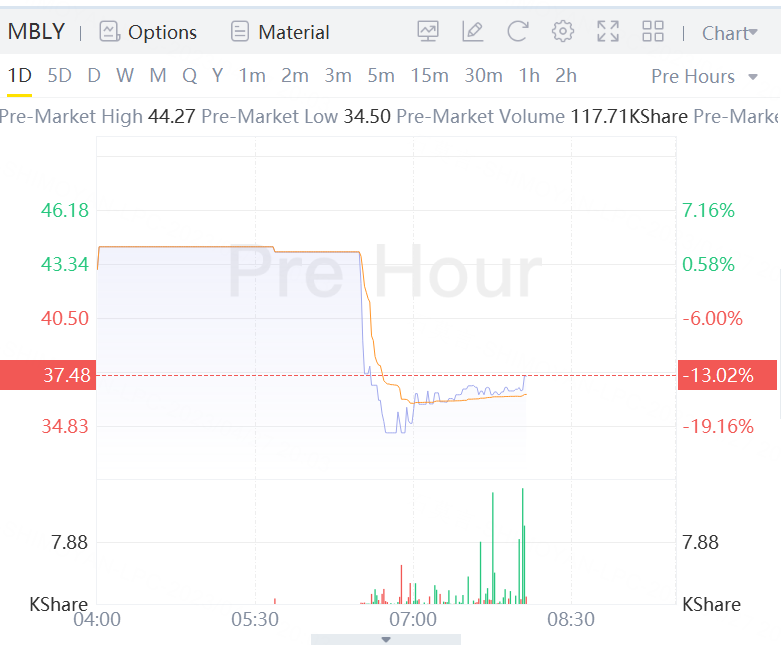Choose the 1h interval tab

point(529,75)
